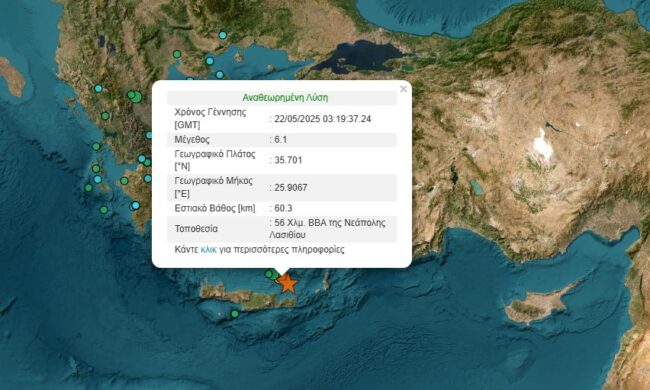The height and width of the screenshot is (390, 650).
Task: Select the green marker cluster in Thessaly
Action: pyautogui.click(x=134, y=96)
